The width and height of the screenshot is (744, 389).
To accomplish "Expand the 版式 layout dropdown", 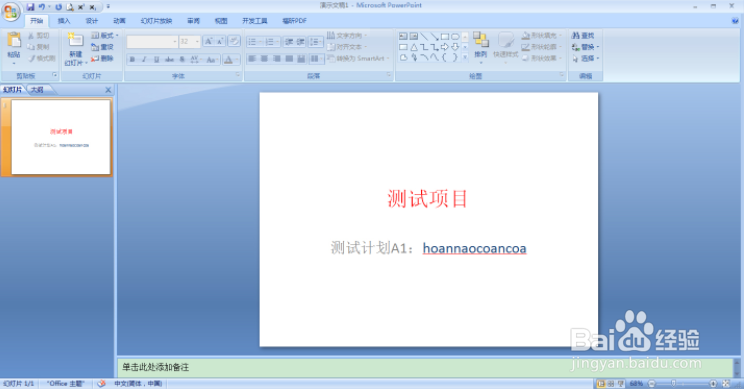I will [x=104, y=36].
